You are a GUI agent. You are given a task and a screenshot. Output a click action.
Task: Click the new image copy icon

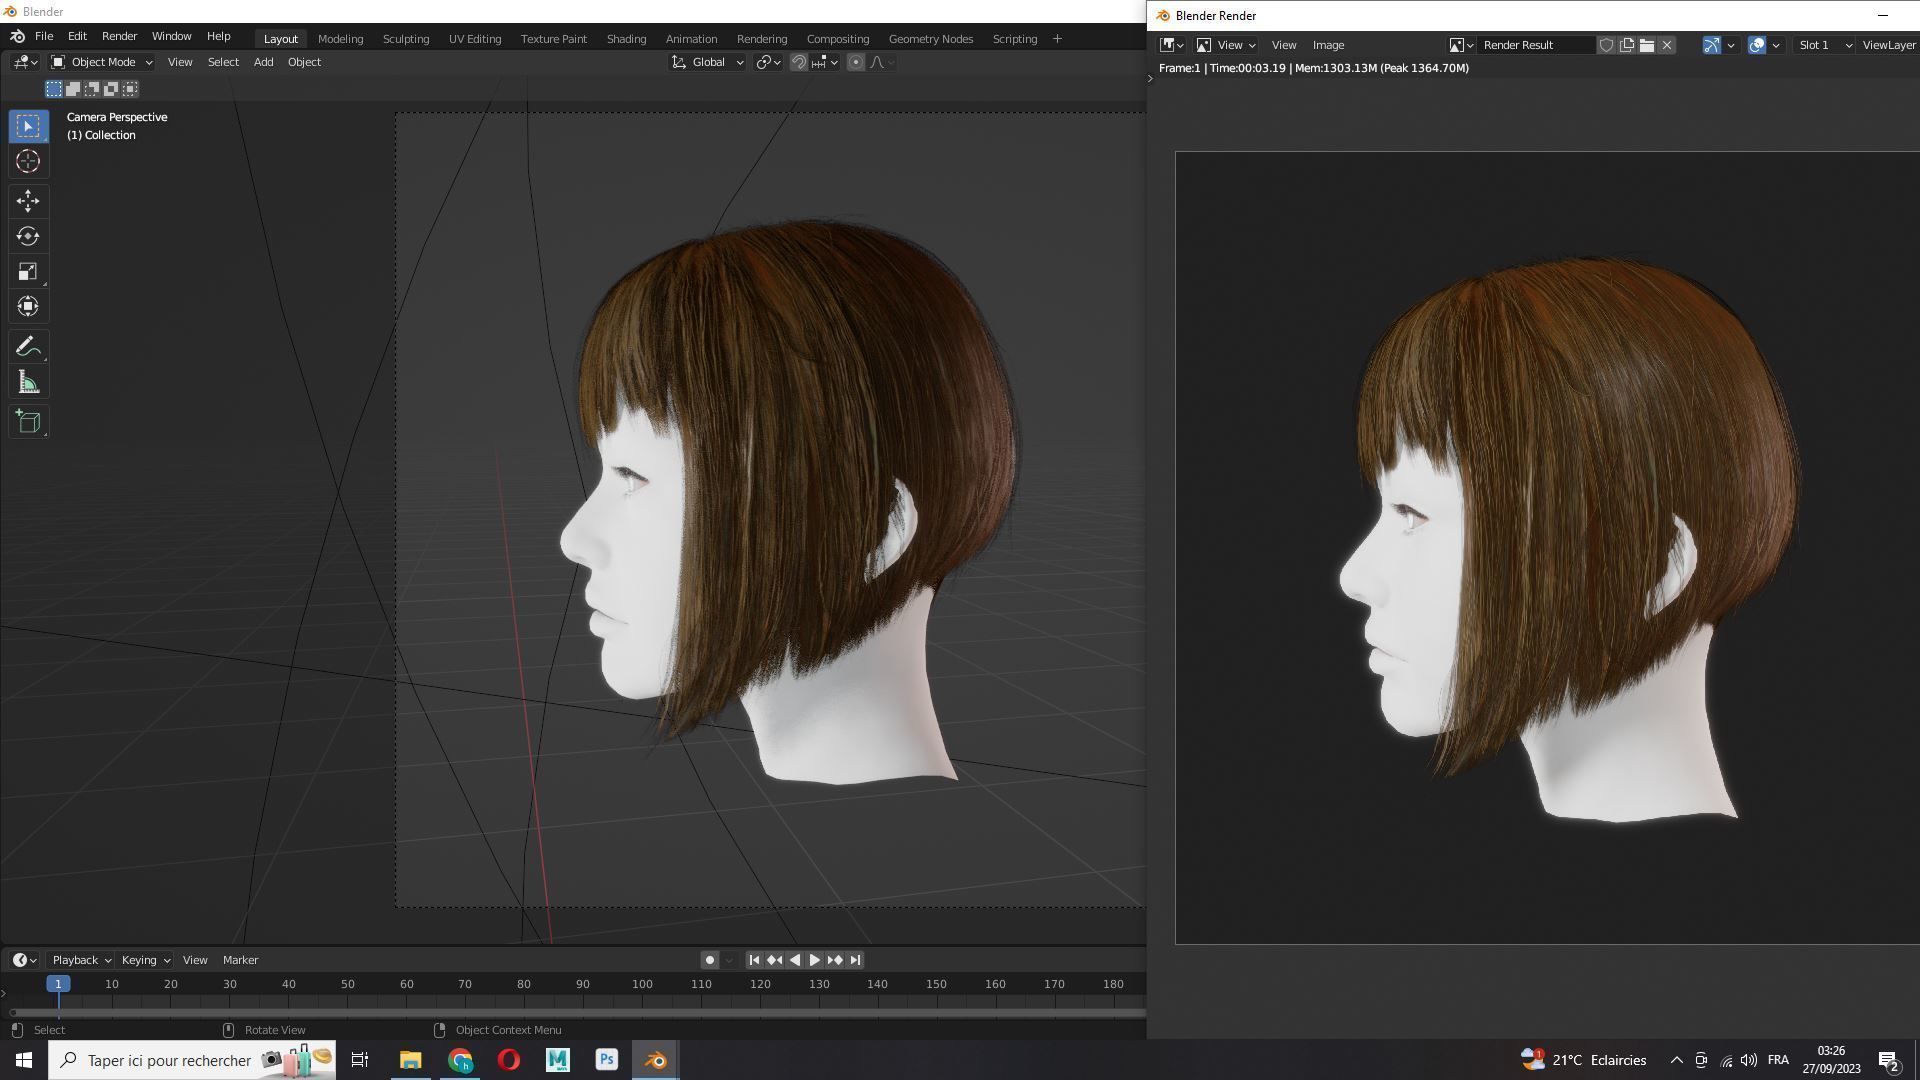click(x=1627, y=45)
